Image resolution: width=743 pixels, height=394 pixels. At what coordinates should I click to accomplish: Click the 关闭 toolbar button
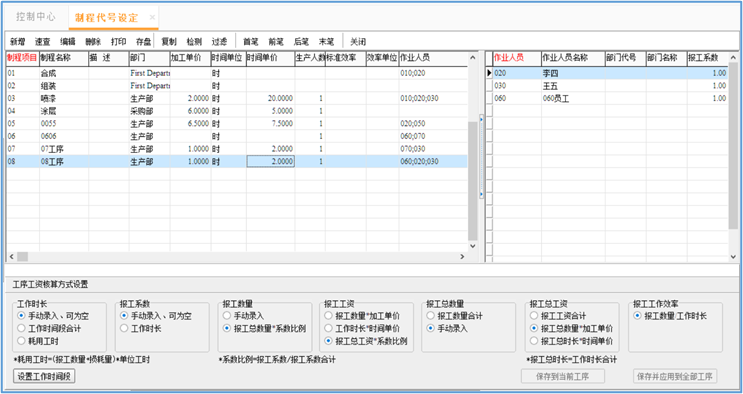pos(358,42)
